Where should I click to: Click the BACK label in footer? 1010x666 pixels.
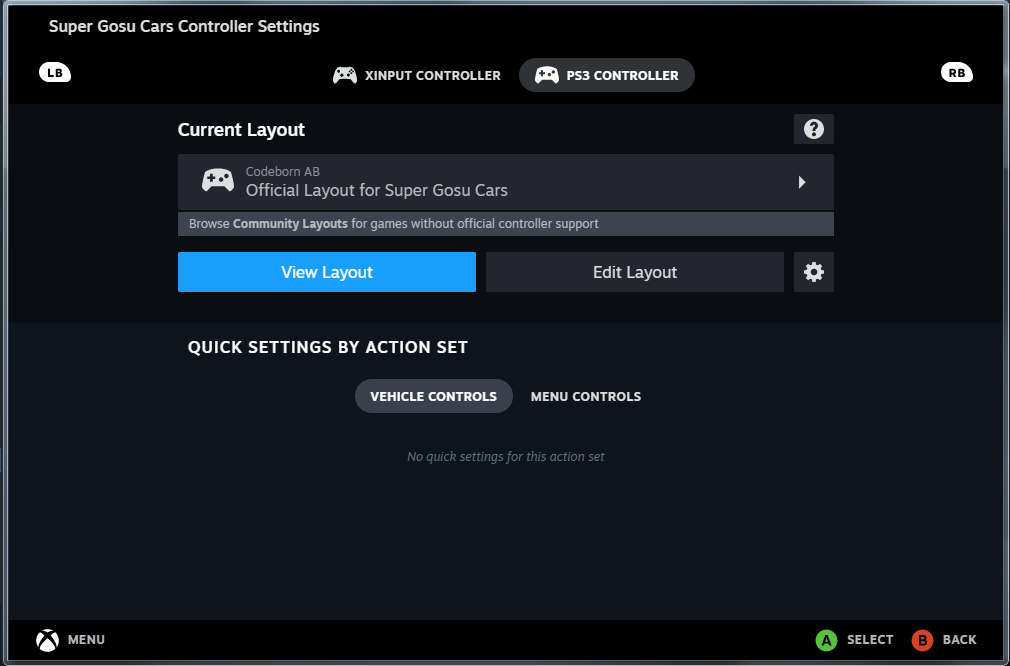959,640
